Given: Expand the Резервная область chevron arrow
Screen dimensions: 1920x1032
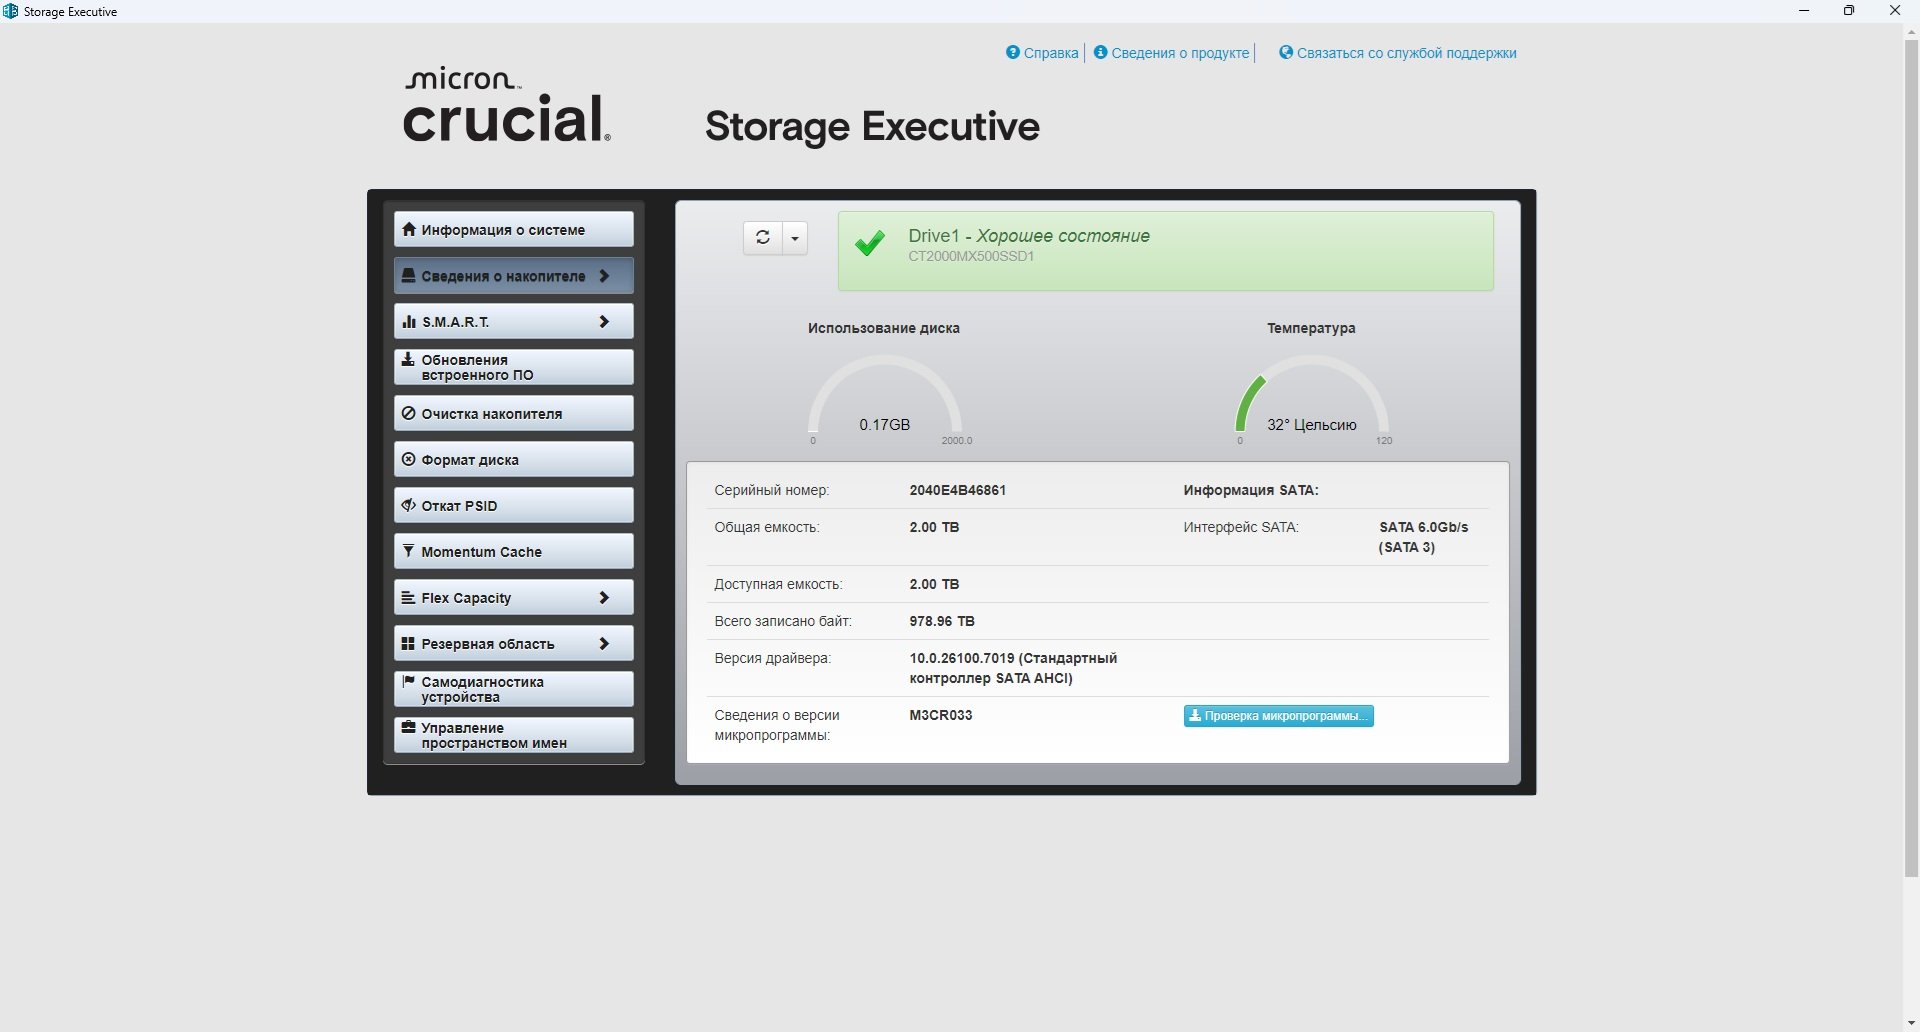Looking at the screenshot, I should (x=604, y=644).
